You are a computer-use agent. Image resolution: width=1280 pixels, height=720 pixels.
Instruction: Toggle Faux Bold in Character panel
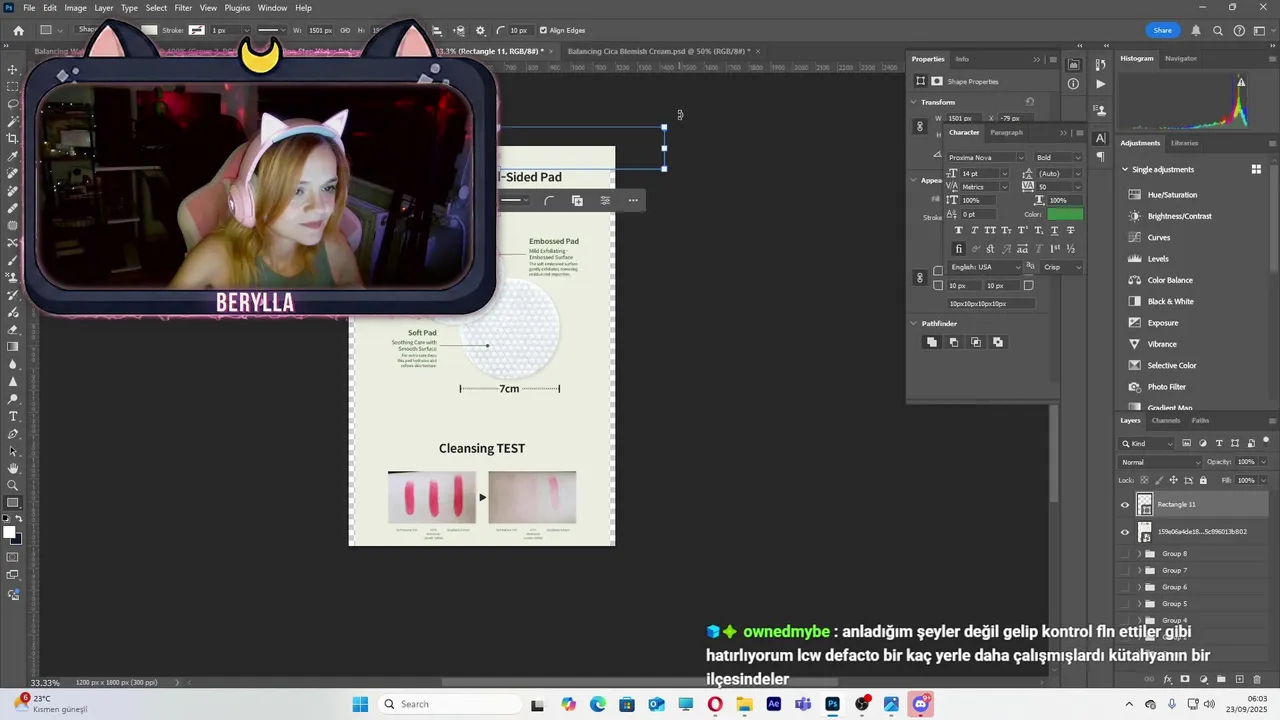[x=959, y=231]
